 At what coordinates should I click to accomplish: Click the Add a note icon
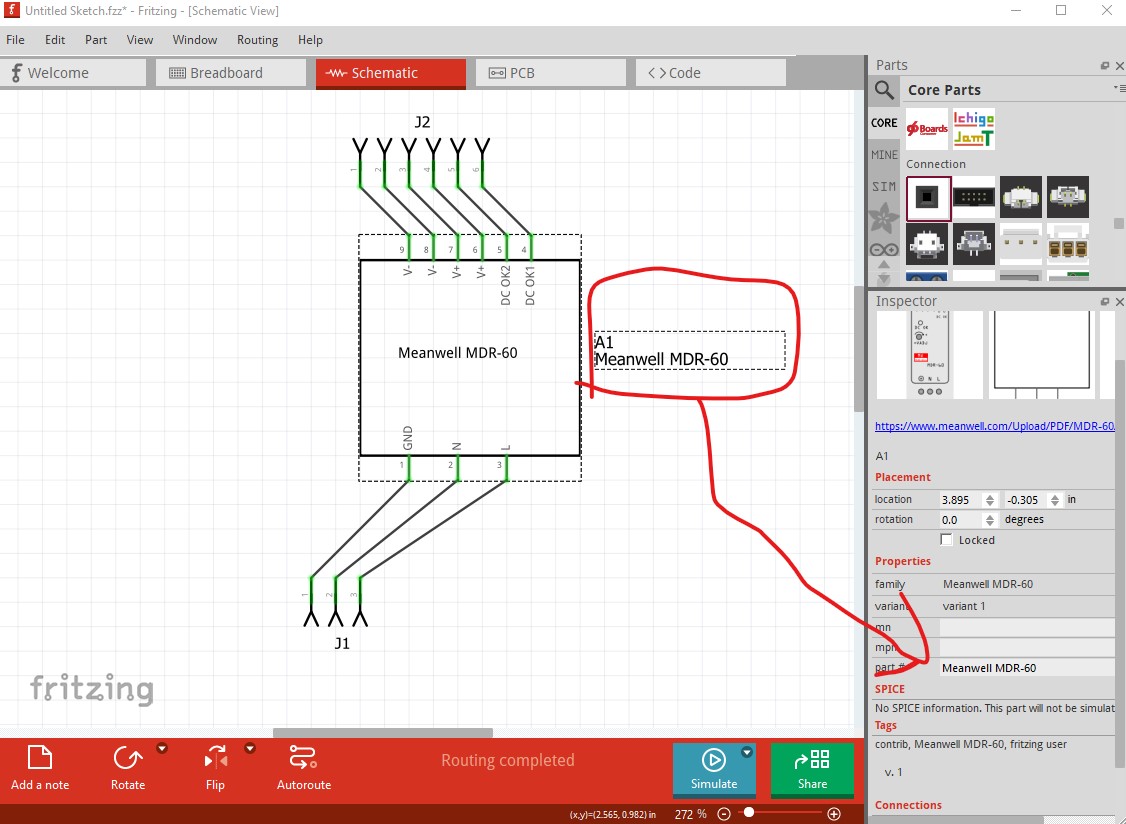39,758
